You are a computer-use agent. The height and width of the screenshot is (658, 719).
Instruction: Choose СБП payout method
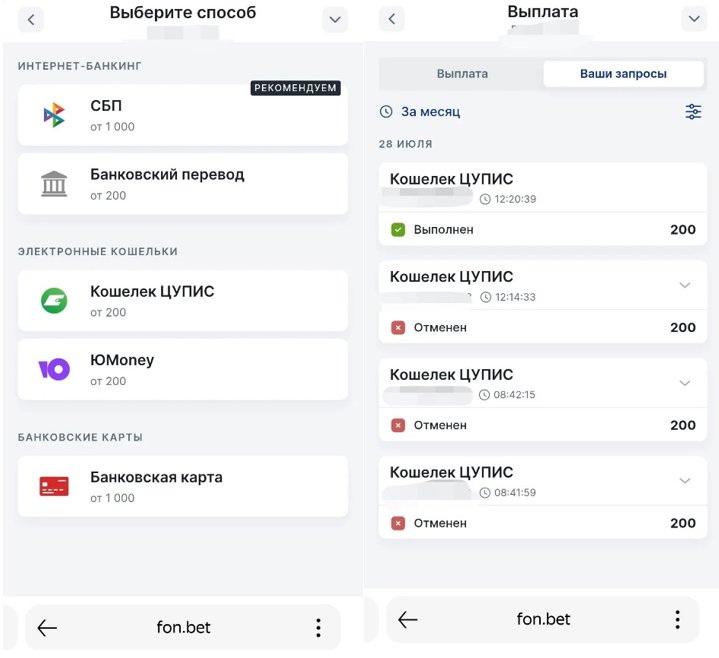point(183,115)
